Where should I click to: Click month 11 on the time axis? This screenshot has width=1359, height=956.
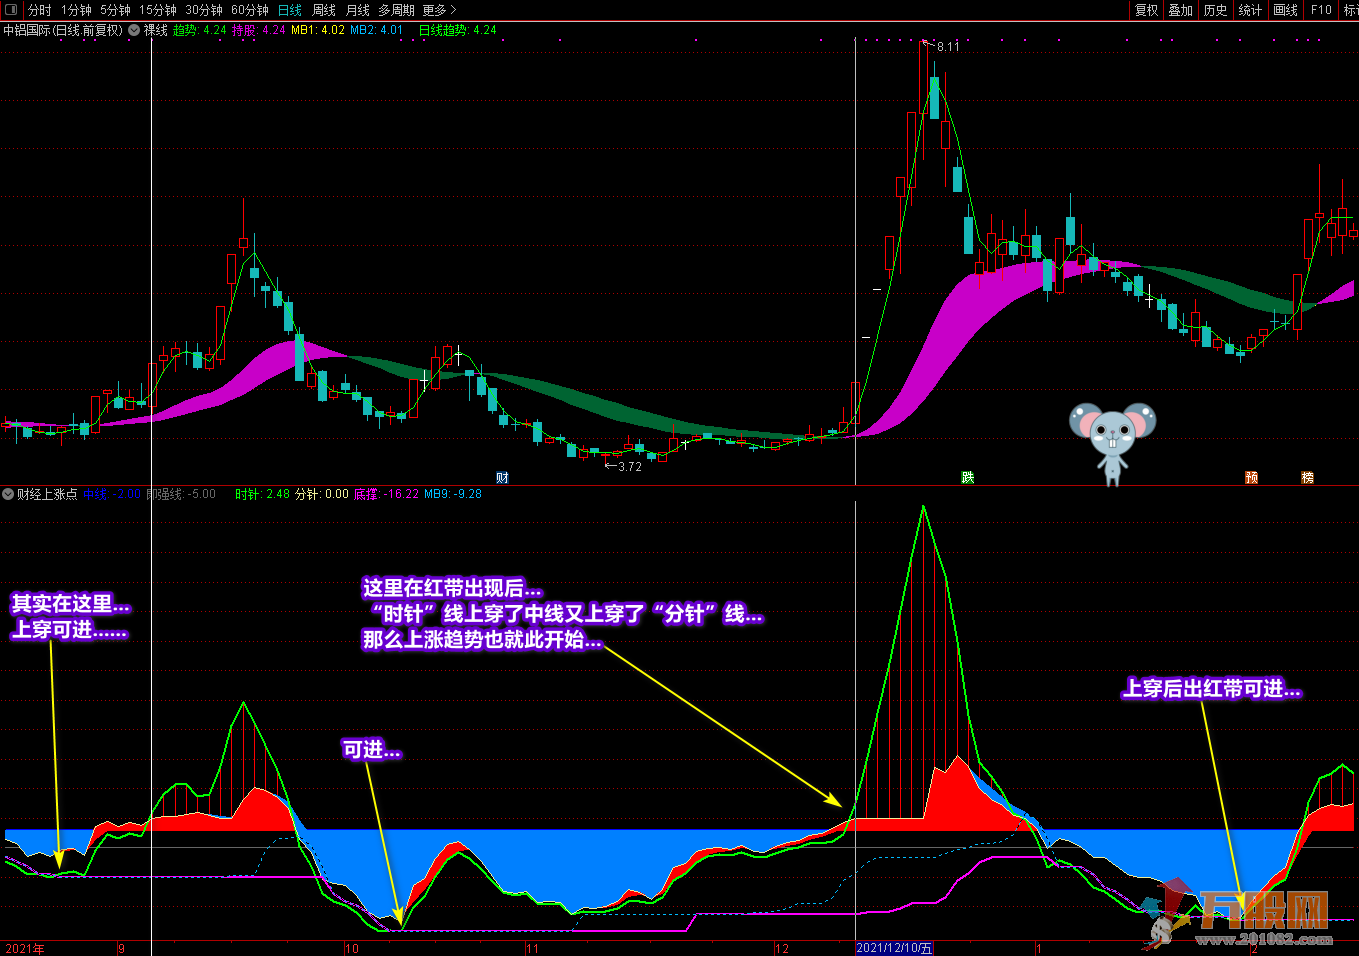tap(532, 949)
